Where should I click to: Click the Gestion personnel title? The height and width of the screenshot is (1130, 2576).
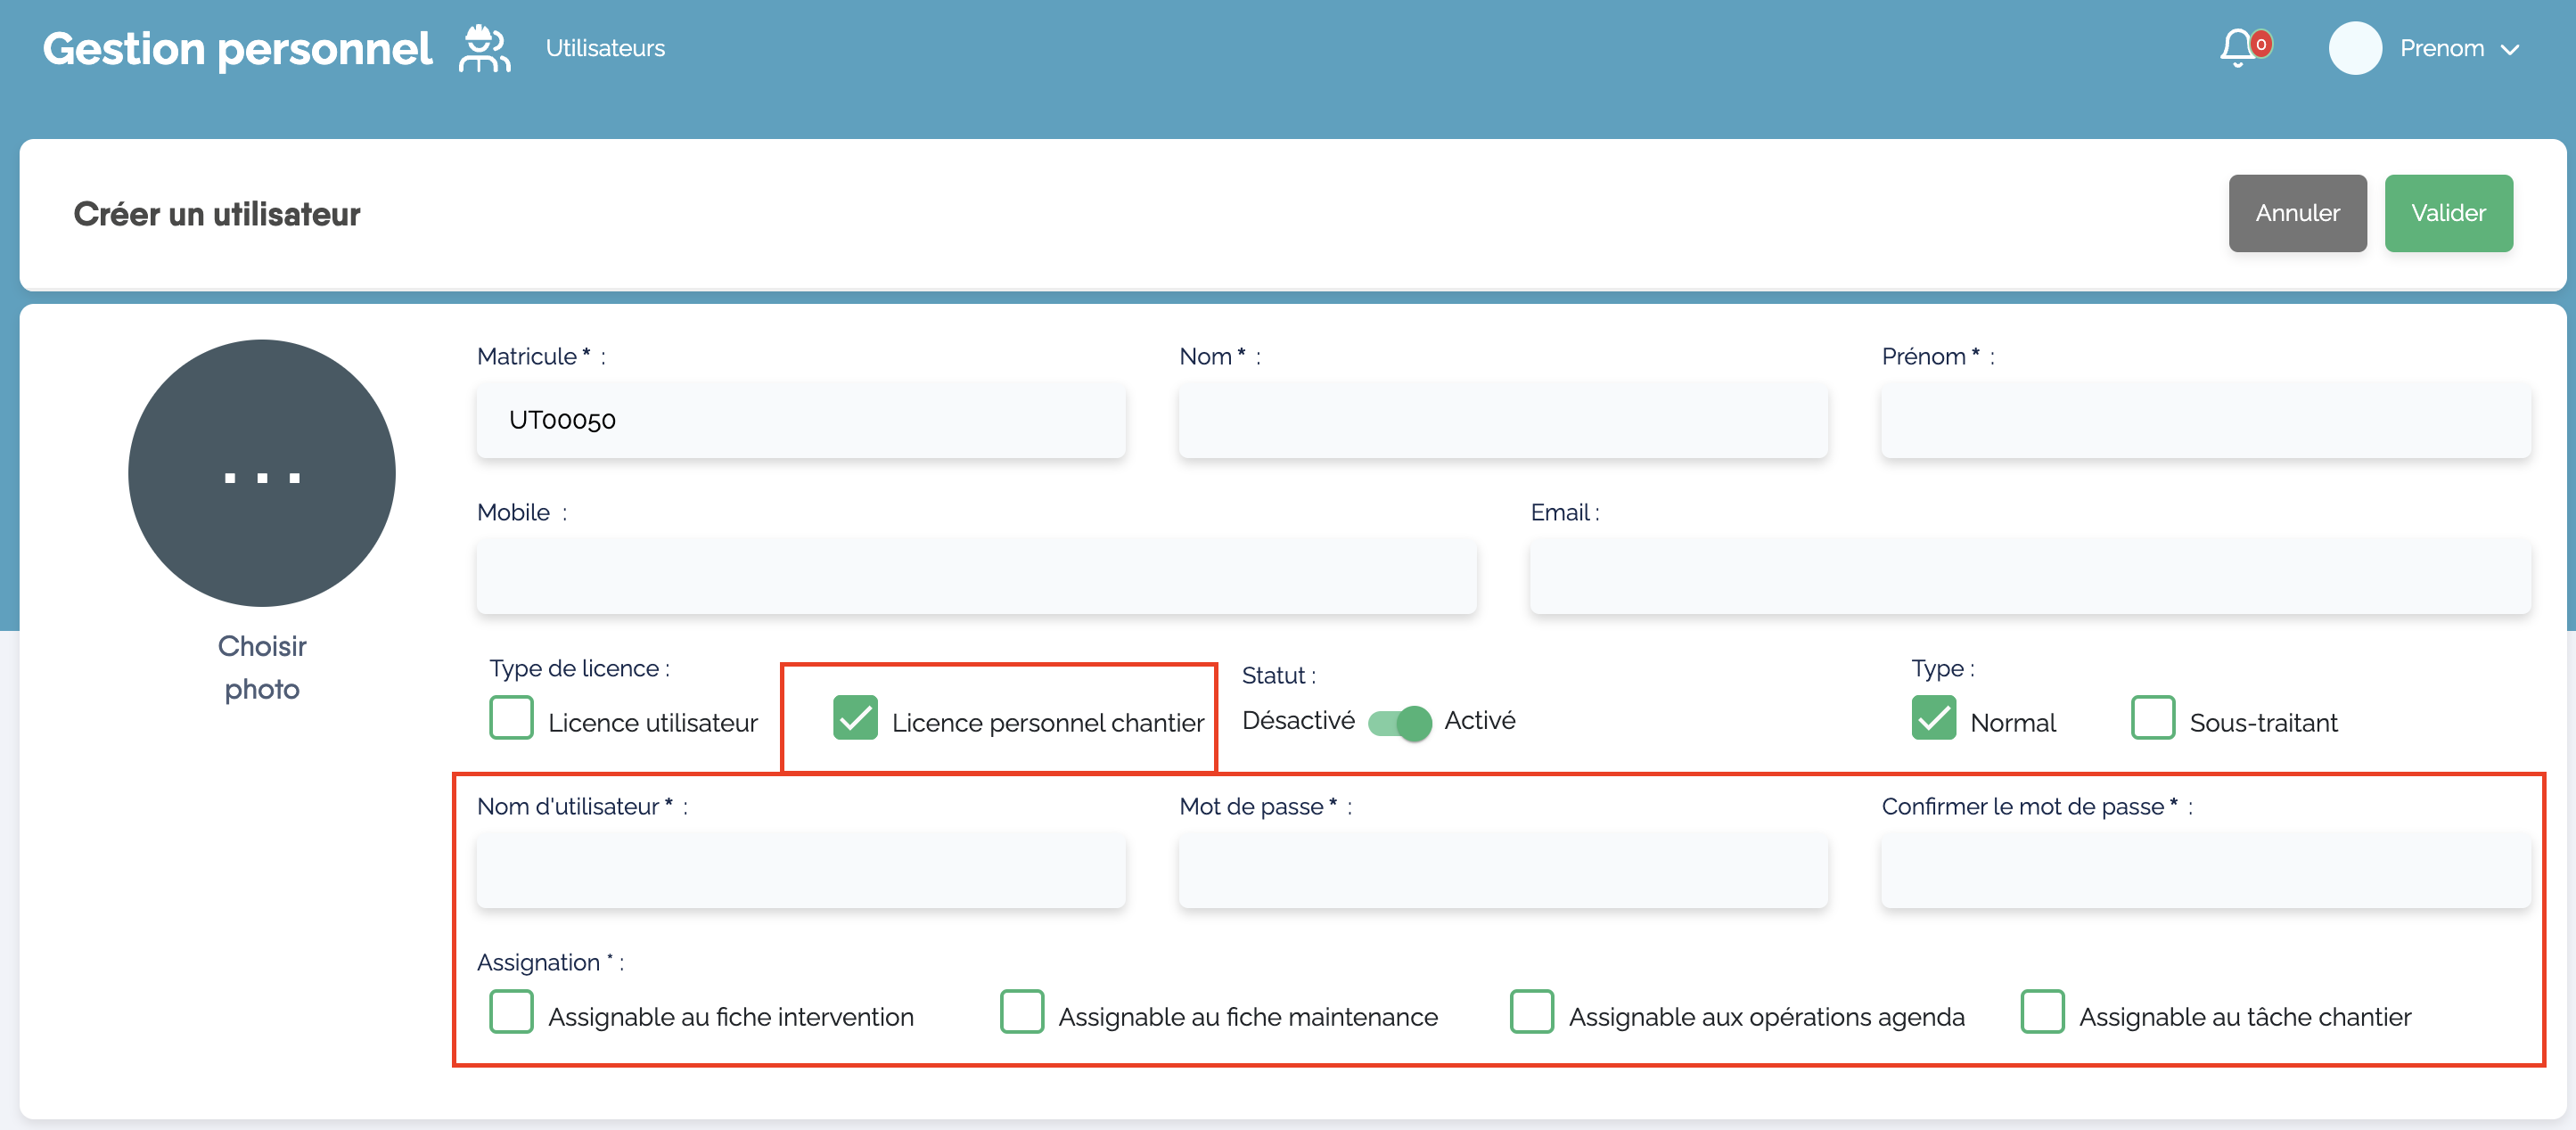[237, 48]
